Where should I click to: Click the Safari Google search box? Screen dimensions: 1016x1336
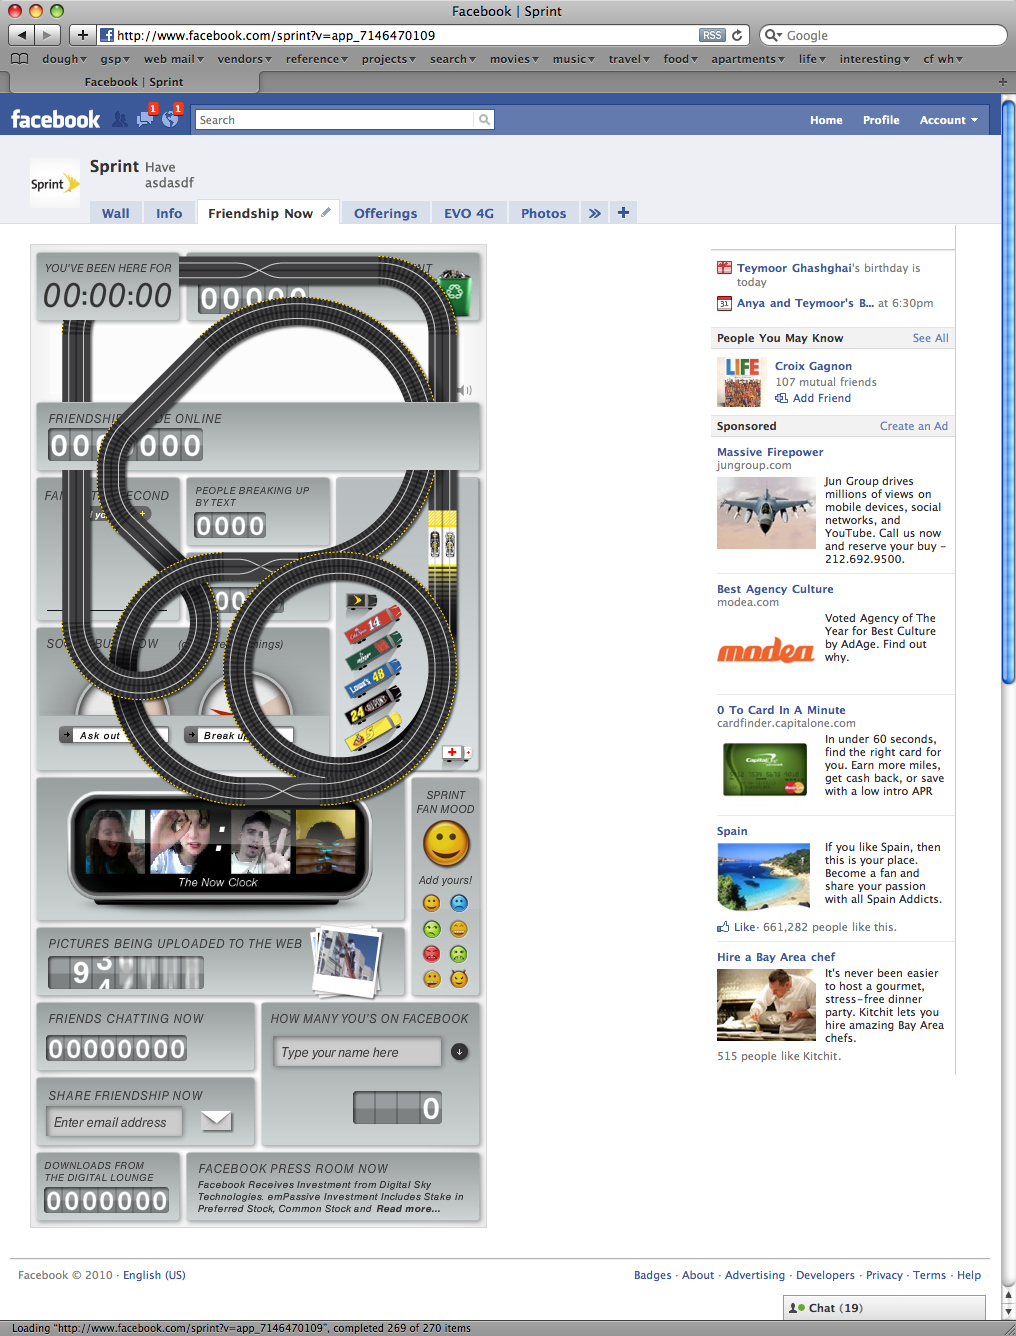[884, 35]
